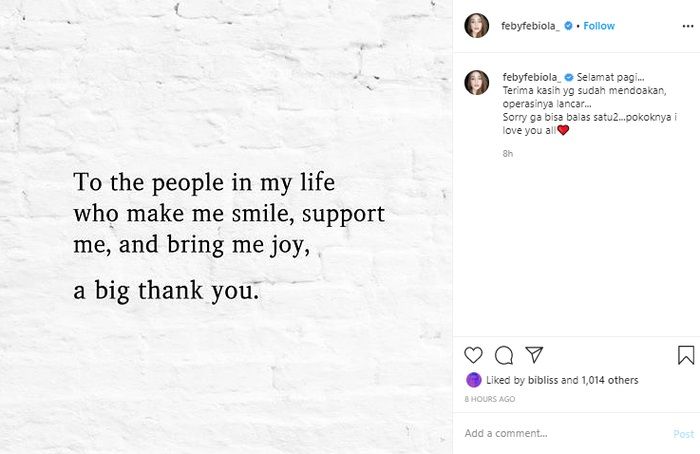700x454 pixels.
Task: Save post with bookmark icon
Action: (686, 355)
